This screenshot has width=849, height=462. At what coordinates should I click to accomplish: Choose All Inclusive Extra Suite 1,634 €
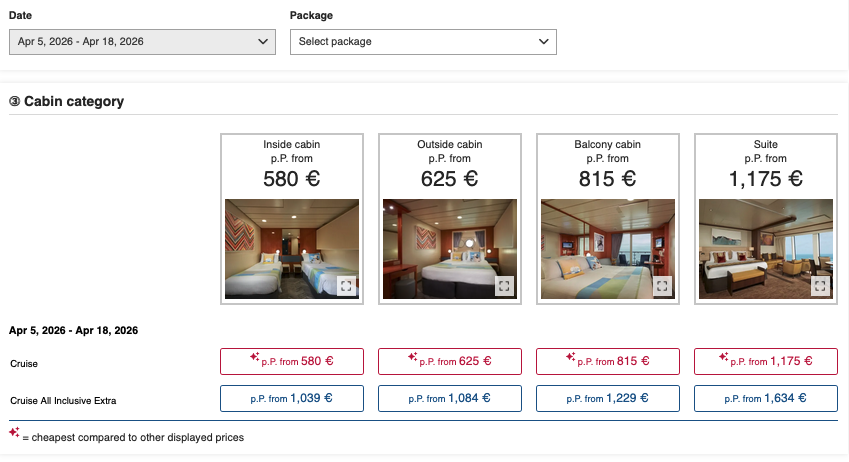click(x=766, y=398)
